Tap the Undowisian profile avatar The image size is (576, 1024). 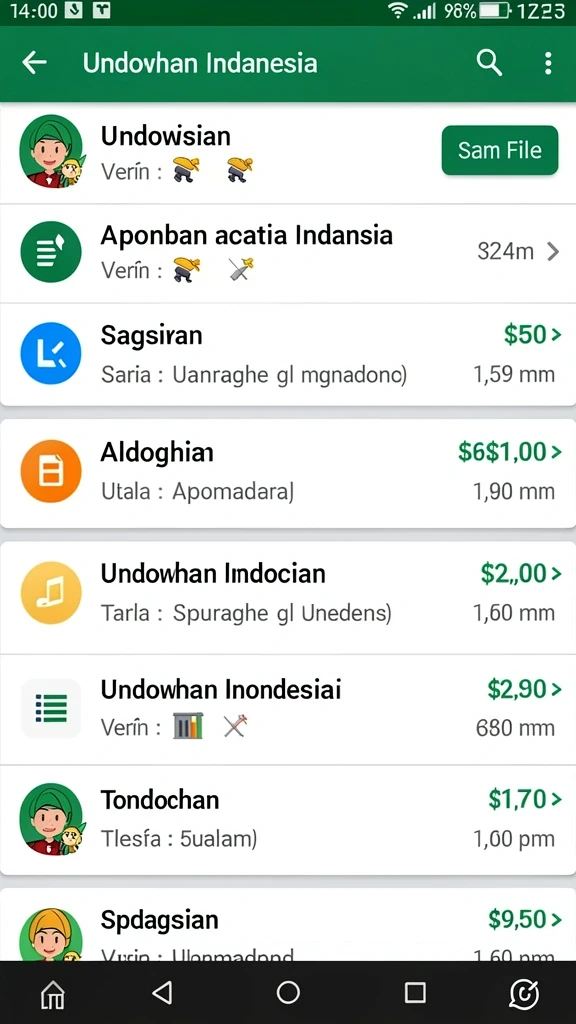52,151
